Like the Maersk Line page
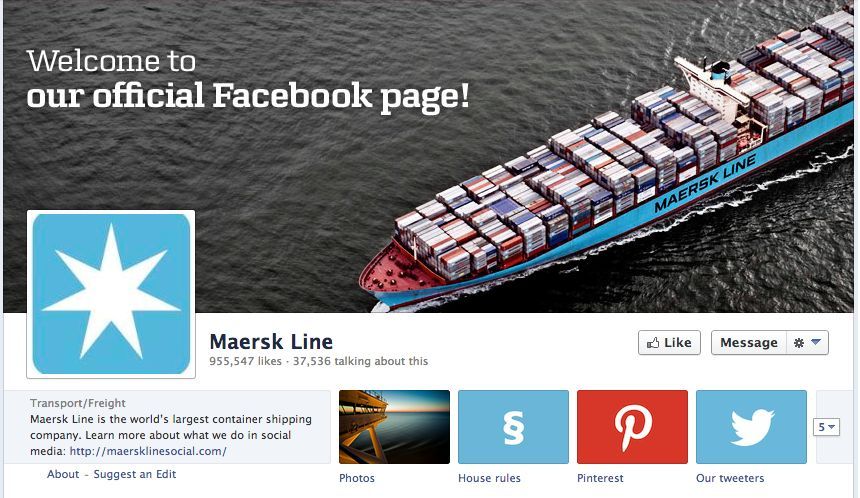860x498 pixels. click(669, 343)
